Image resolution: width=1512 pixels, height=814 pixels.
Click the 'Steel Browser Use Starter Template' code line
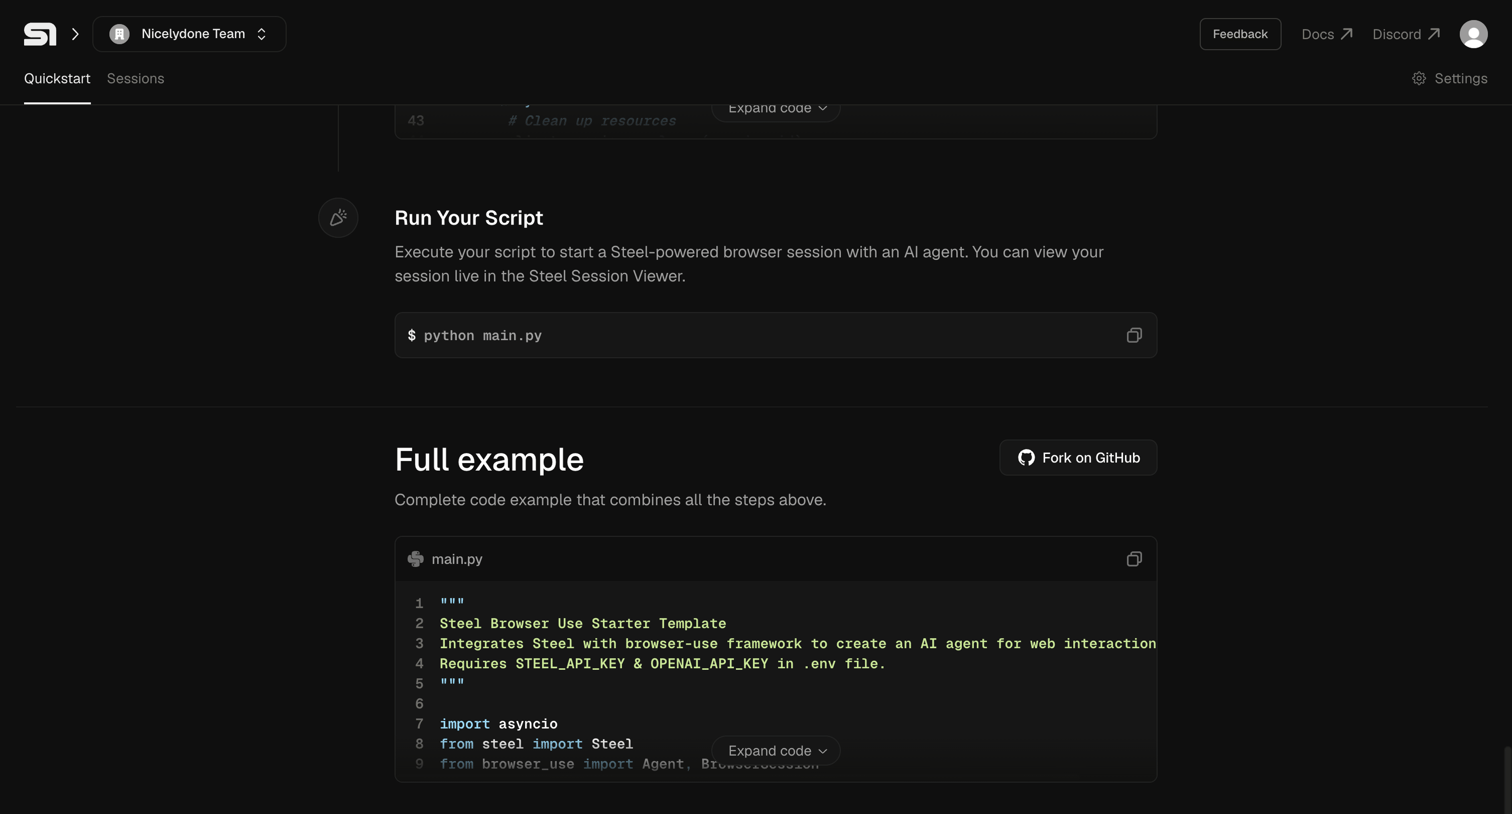tap(583, 624)
